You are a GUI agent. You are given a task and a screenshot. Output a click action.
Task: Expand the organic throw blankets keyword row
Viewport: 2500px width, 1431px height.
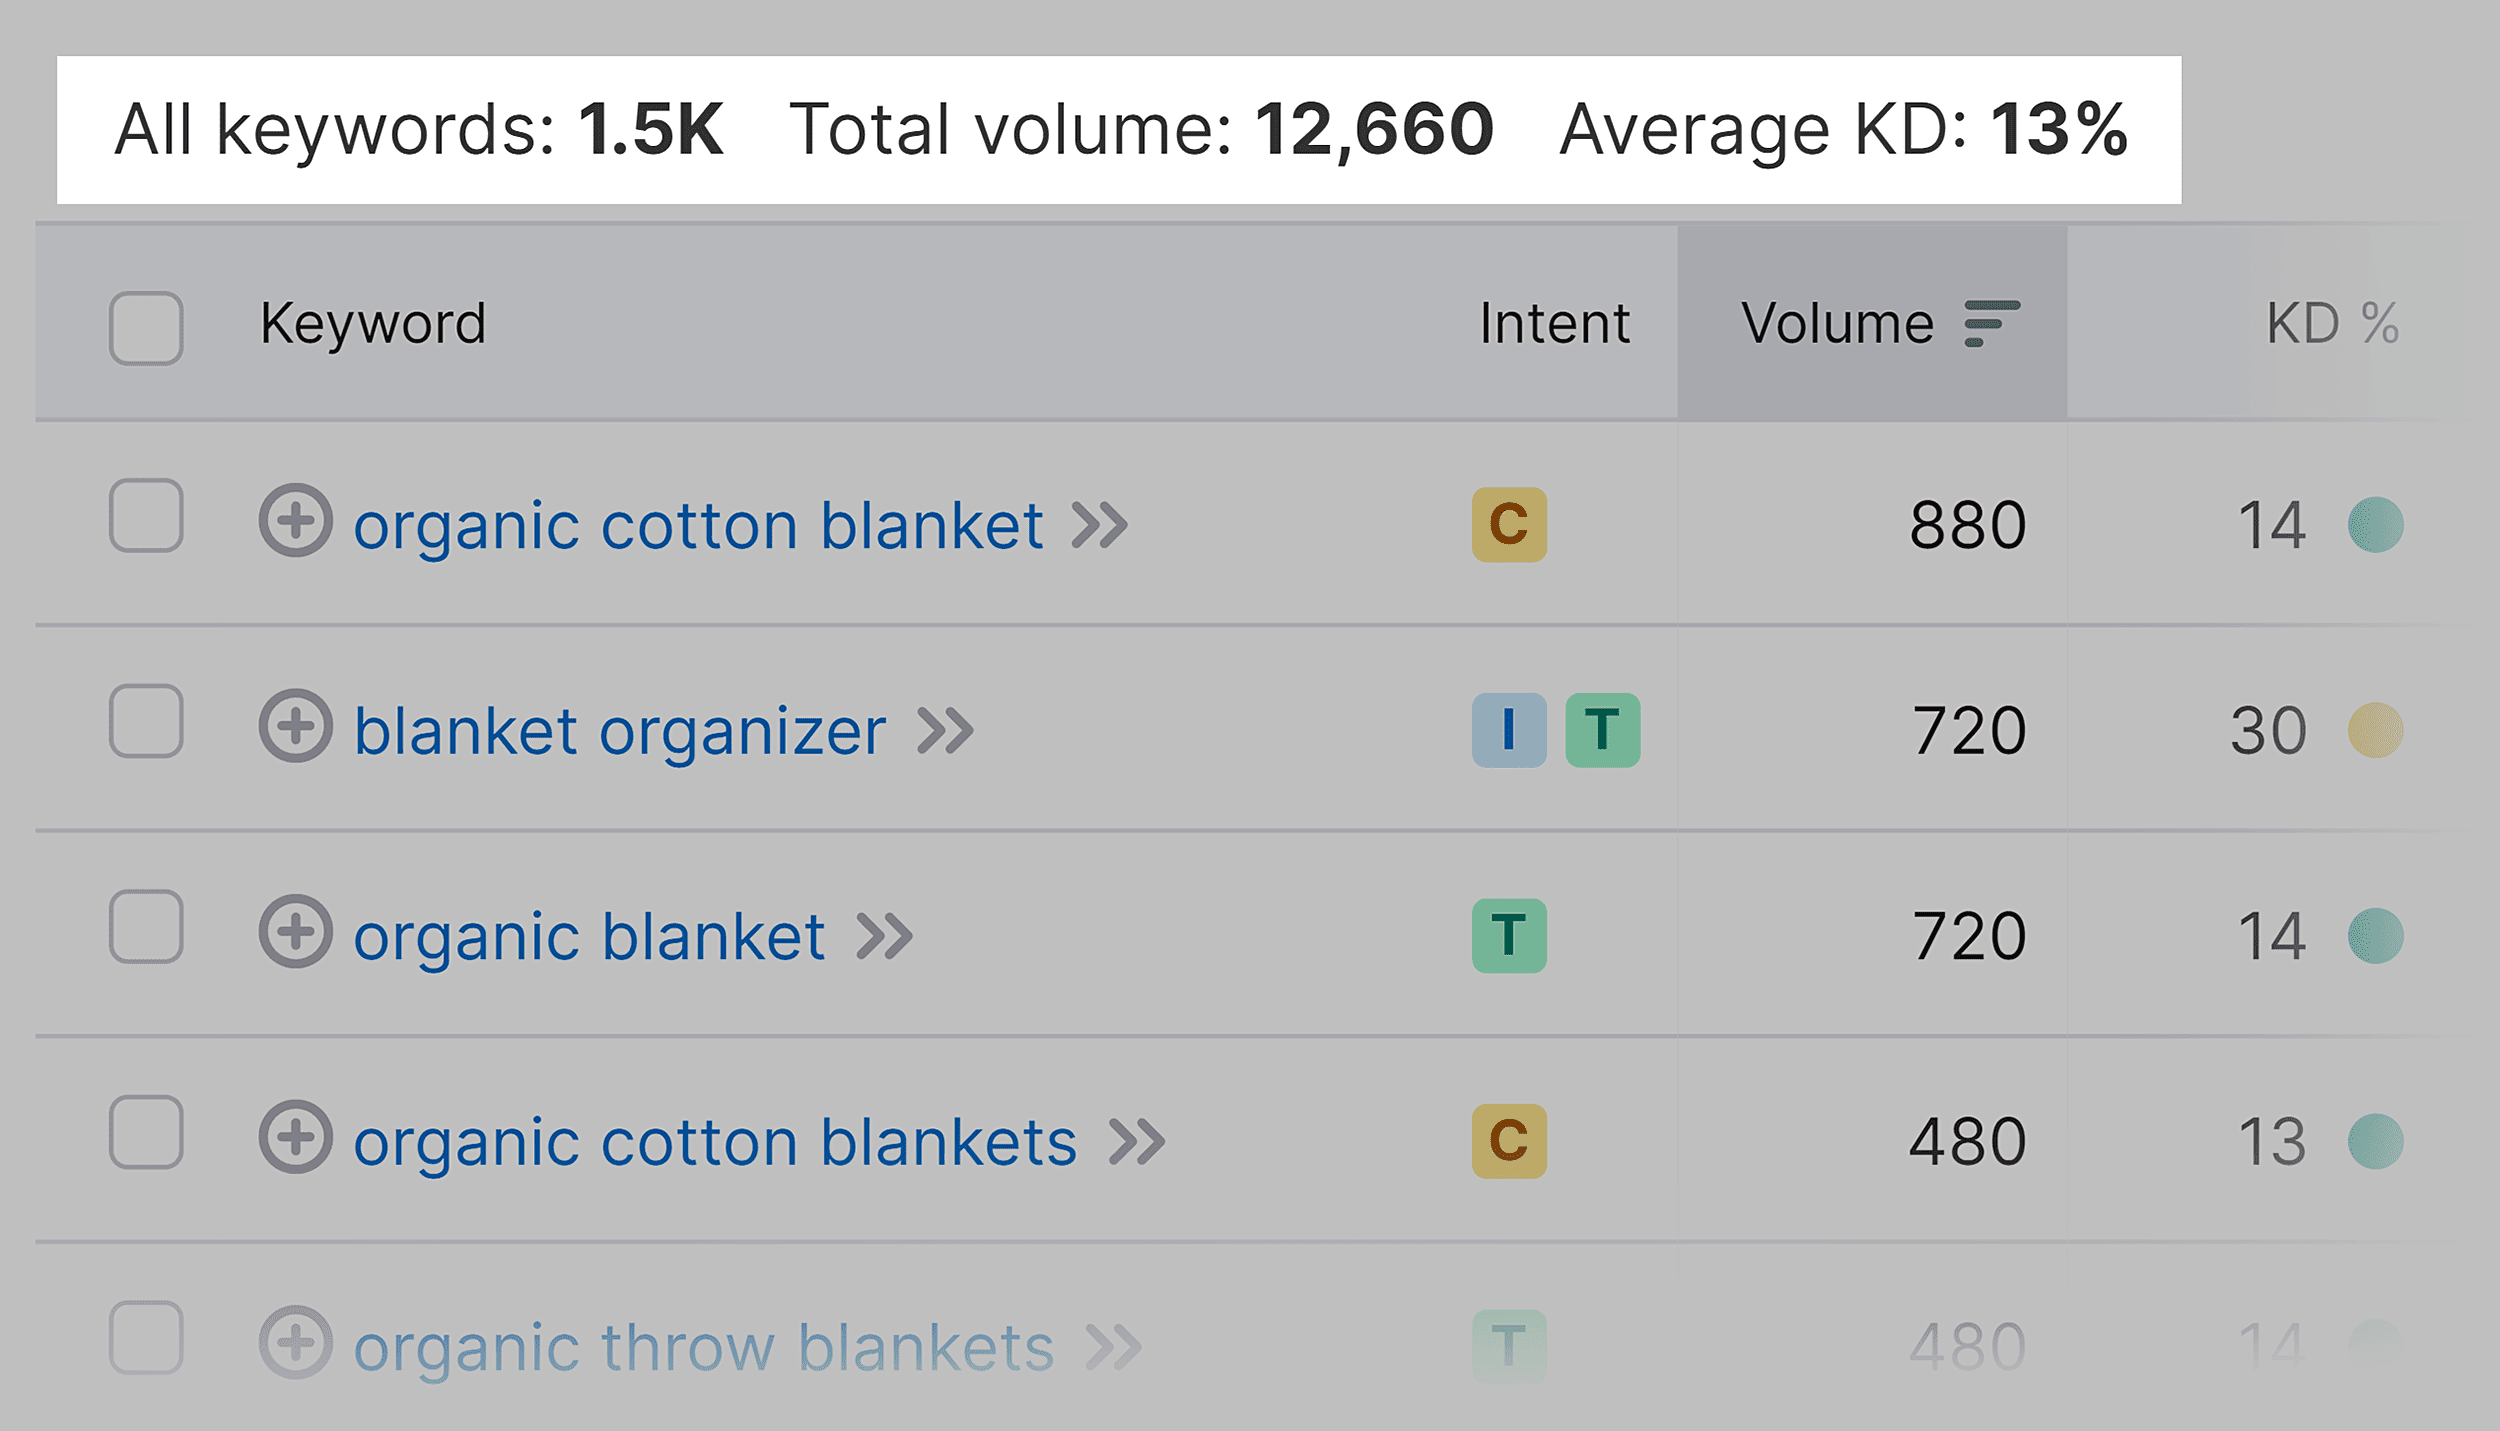click(298, 1345)
